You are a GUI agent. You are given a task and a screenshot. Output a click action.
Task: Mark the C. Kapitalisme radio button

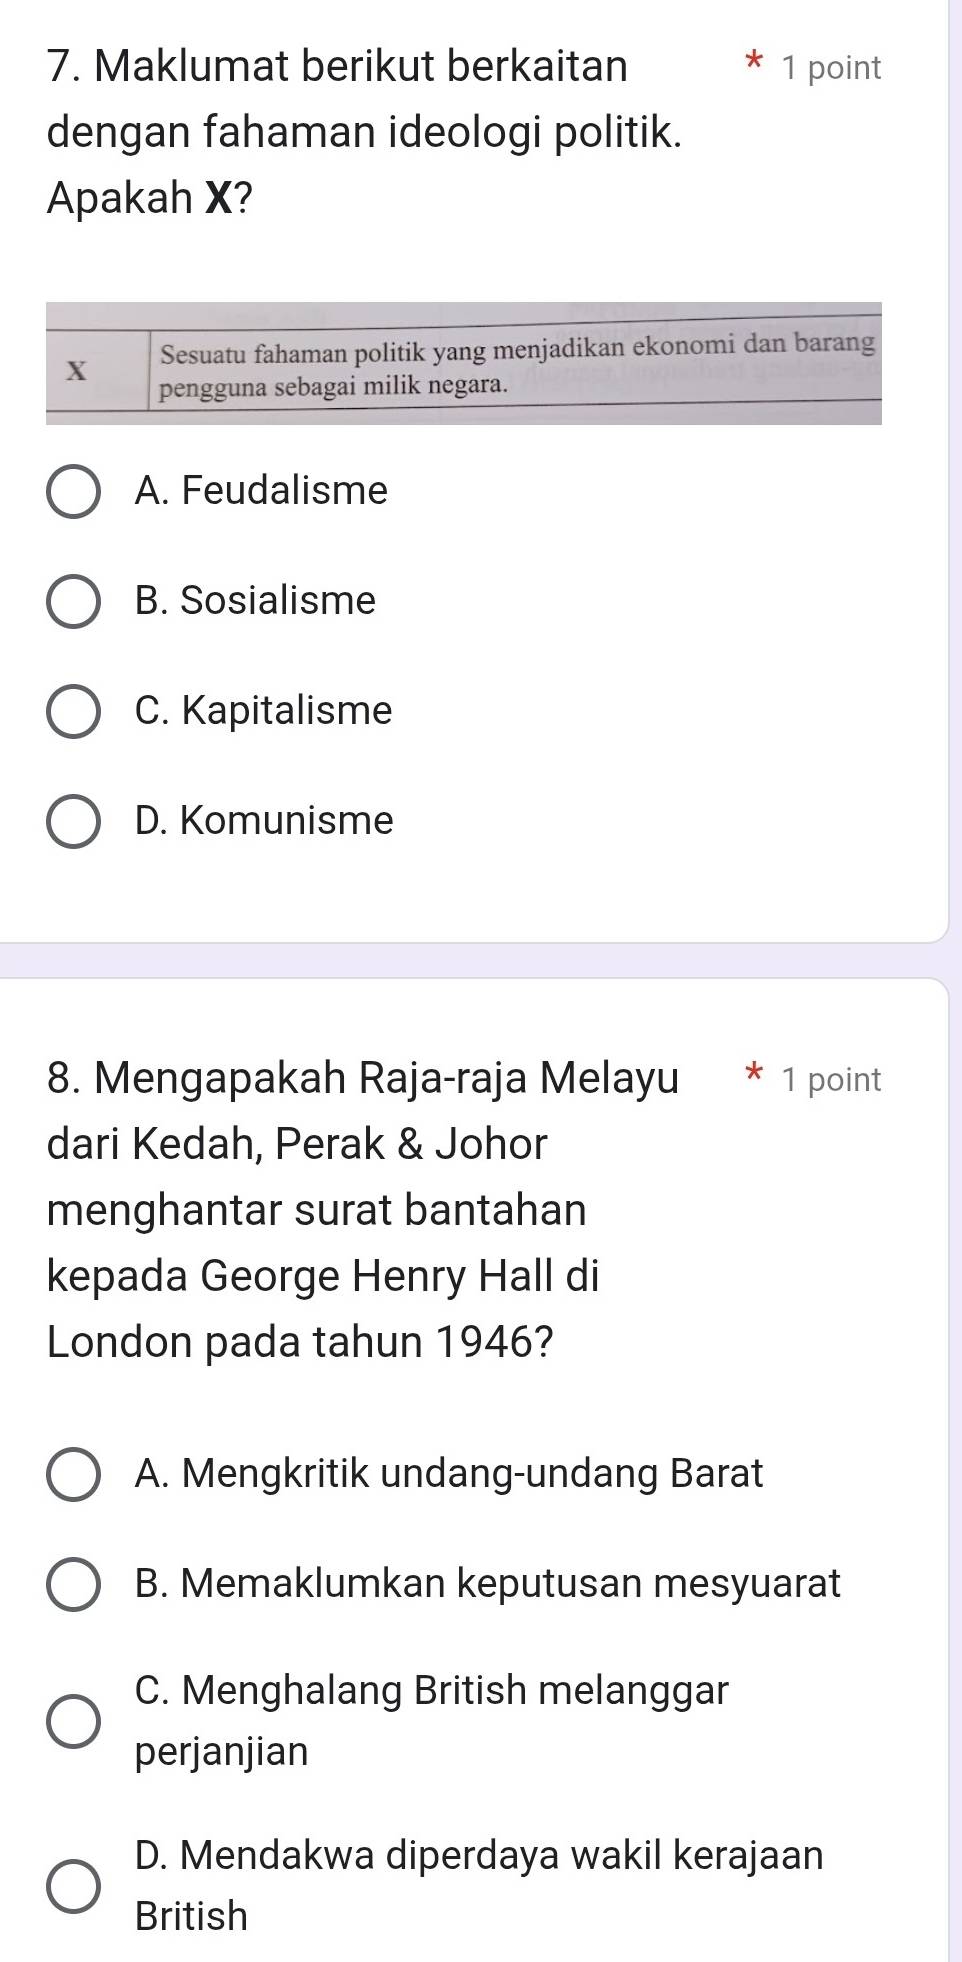(x=73, y=711)
